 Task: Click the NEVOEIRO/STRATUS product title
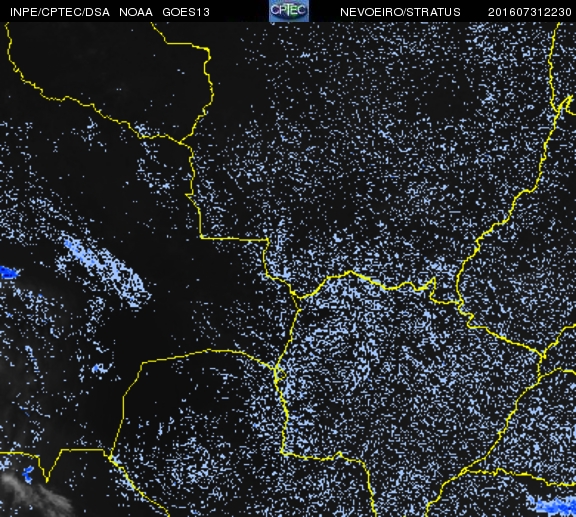pos(400,12)
